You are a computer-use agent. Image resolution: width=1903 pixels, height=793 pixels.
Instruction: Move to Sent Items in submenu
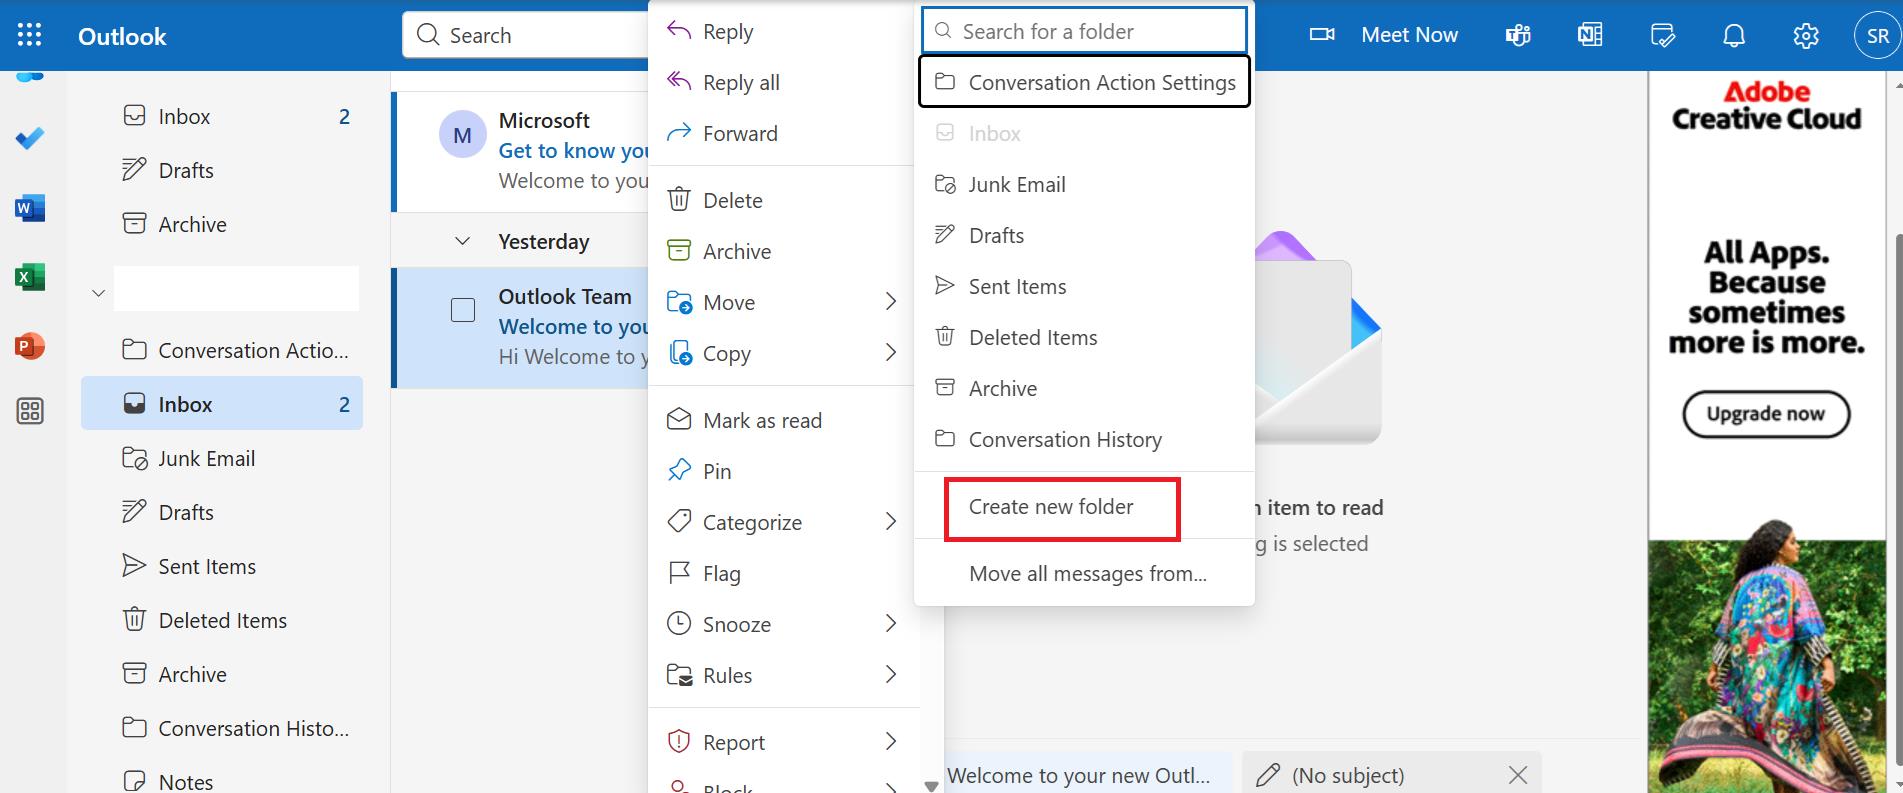[x=1084, y=286]
